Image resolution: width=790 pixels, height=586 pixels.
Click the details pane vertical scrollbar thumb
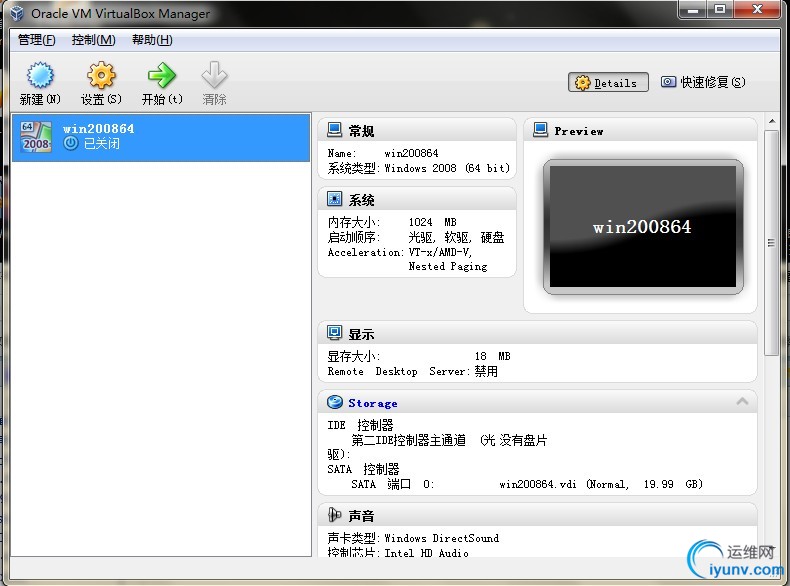[x=771, y=243]
